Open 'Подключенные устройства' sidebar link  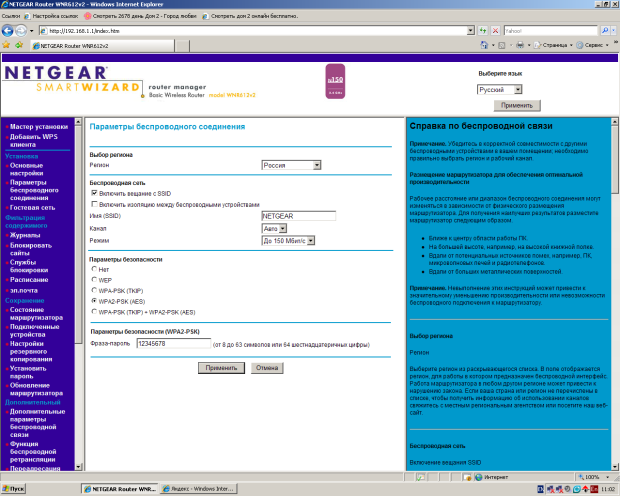coord(34,331)
